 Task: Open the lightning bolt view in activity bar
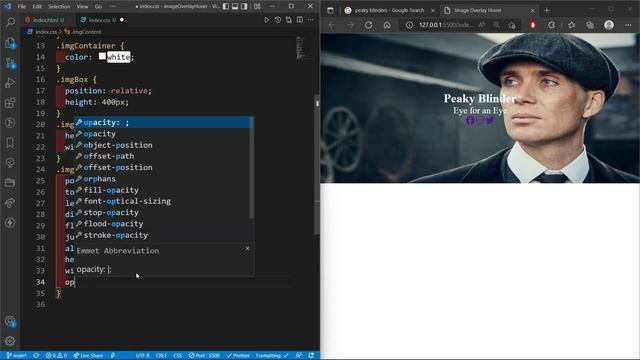[x=10, y=222]
